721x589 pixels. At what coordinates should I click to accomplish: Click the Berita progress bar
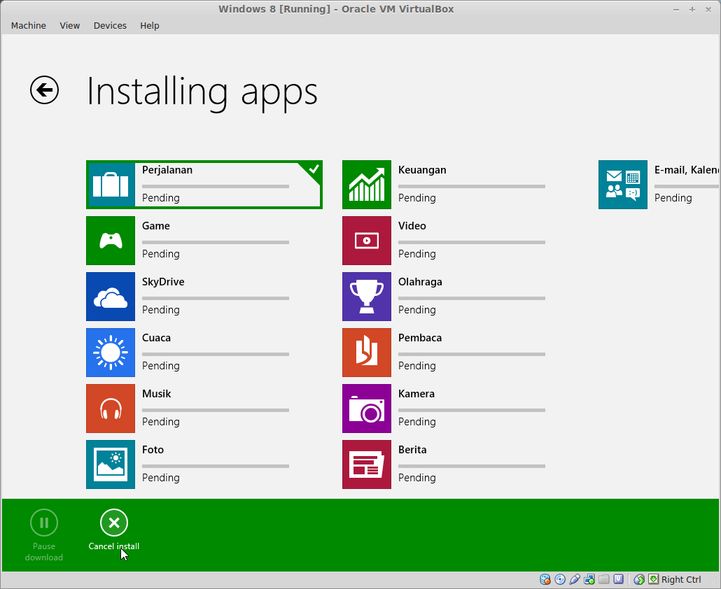click(x=471, y=466)
